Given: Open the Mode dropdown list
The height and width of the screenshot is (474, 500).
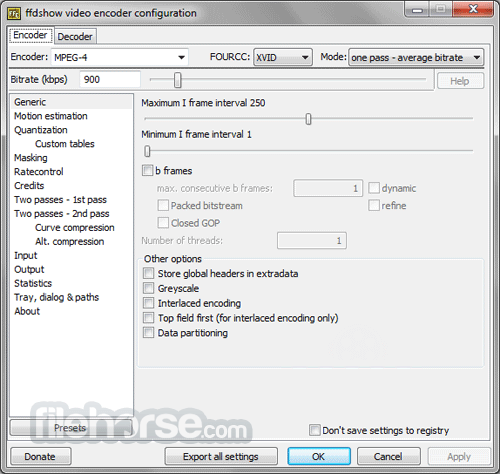Looking at the screenshot, I should point(416,57).
